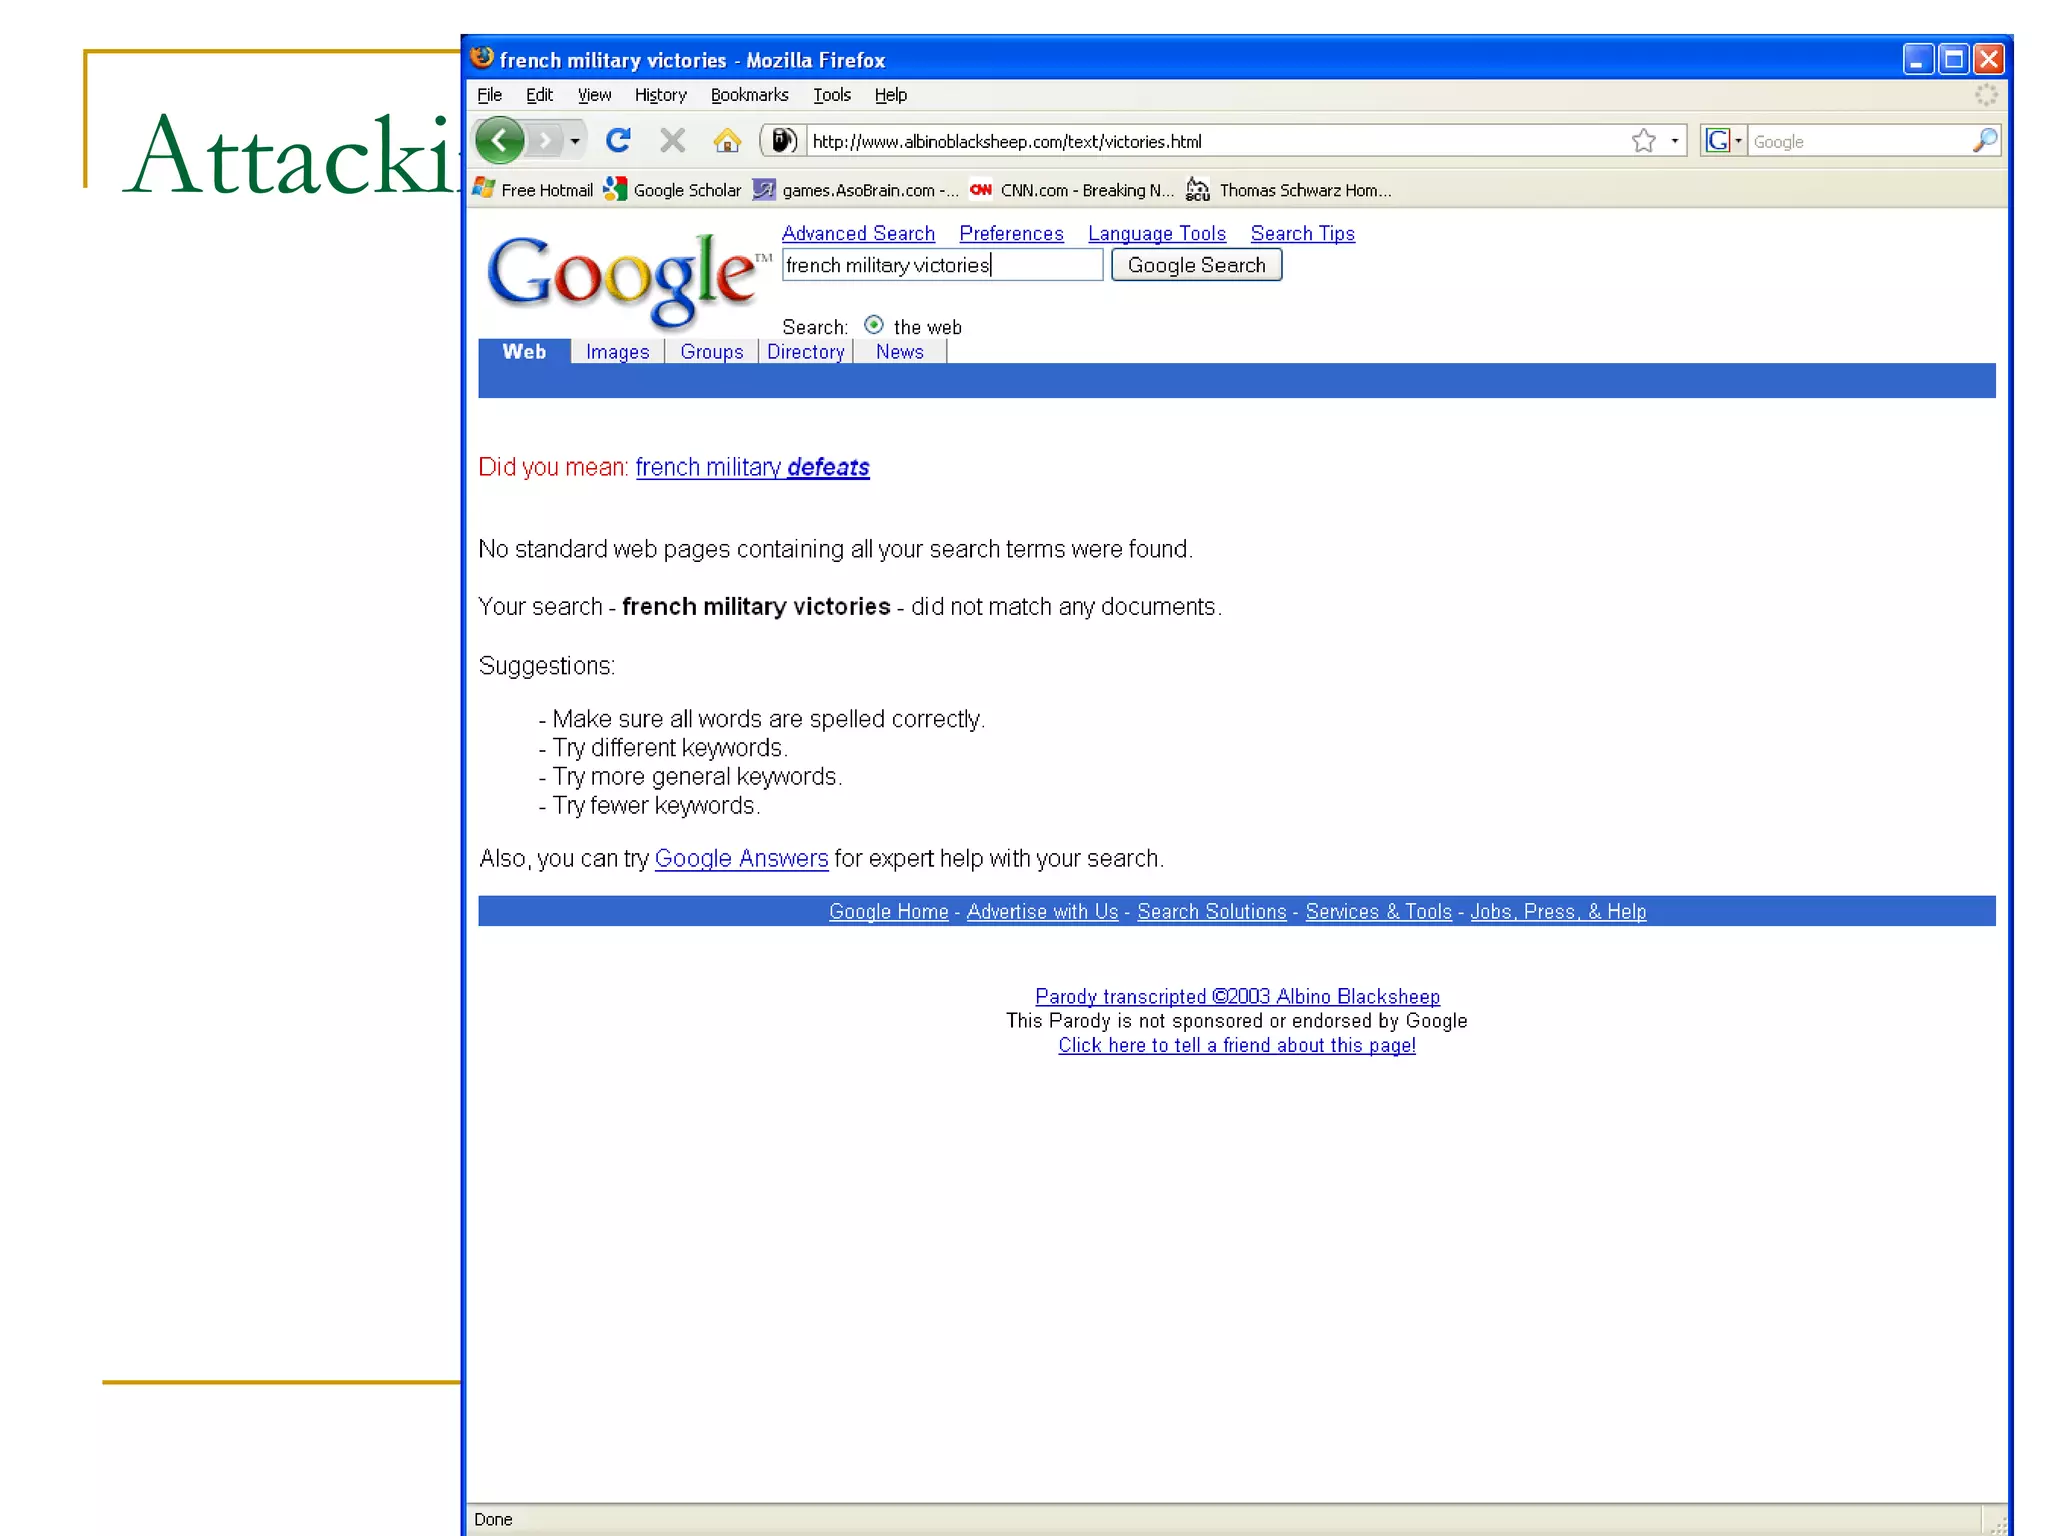Open the History menu
The height and width of the screenshot is (1536, 2048).
click(660, 95)
